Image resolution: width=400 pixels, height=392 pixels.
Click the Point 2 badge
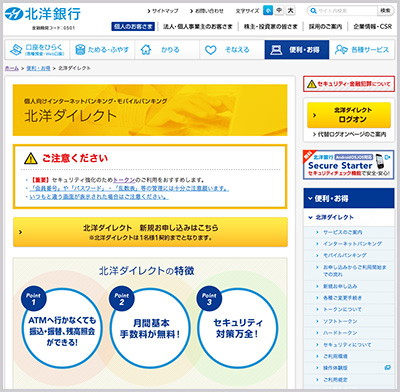(122, 298)
